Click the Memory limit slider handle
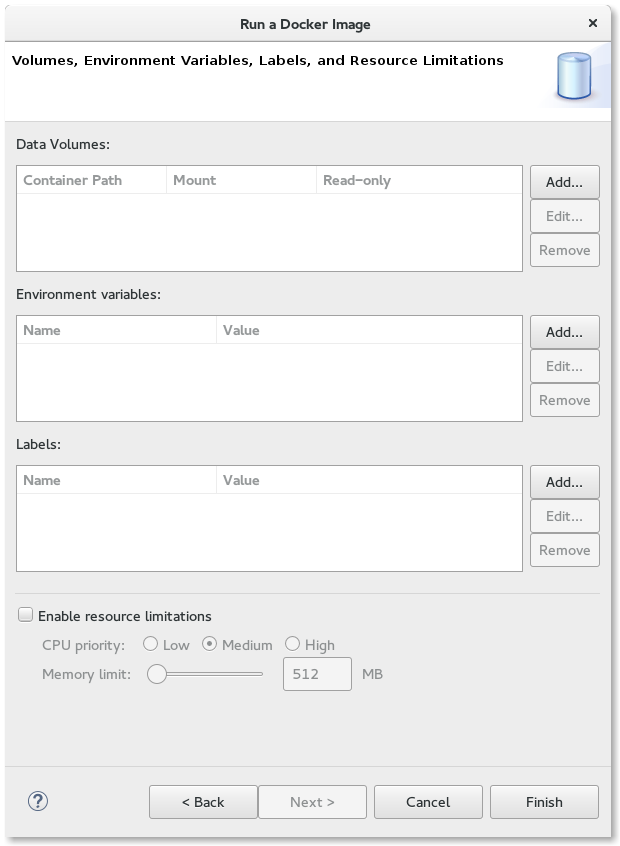The height and width of the screenshot is (846, 620). (x=157, y=674)
